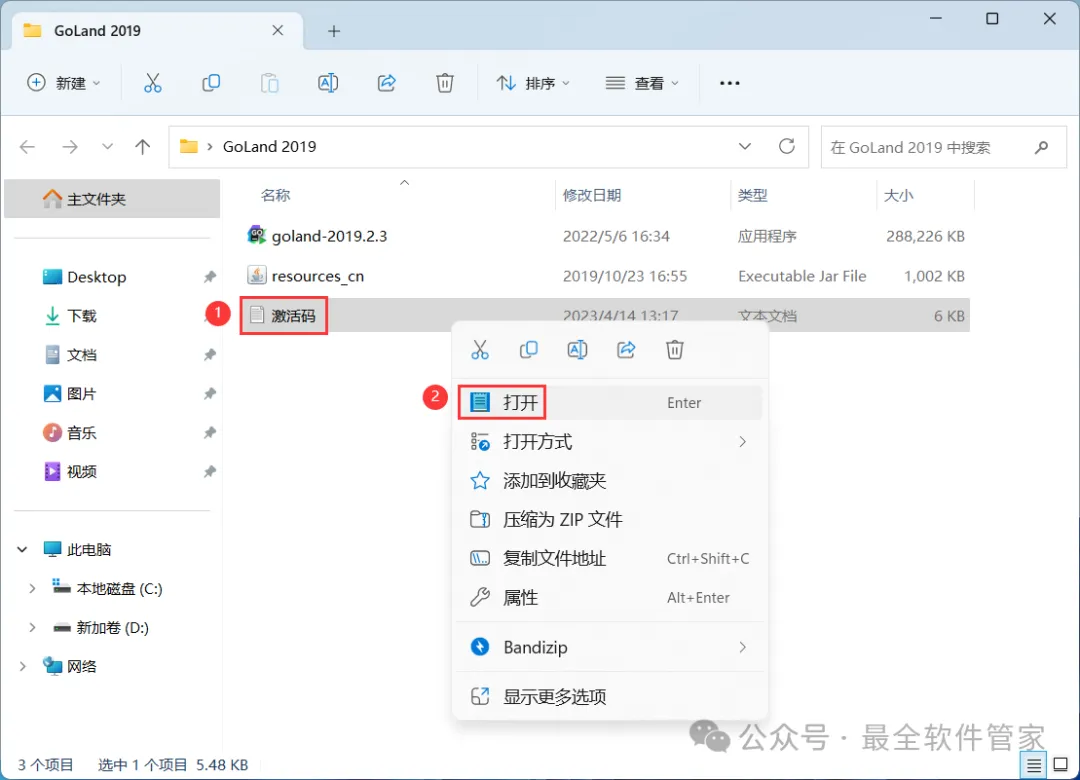The height and width of the screenshot is (780, 1080).
Task: Click the toolbar Copy icon
Action: (211, 83)
